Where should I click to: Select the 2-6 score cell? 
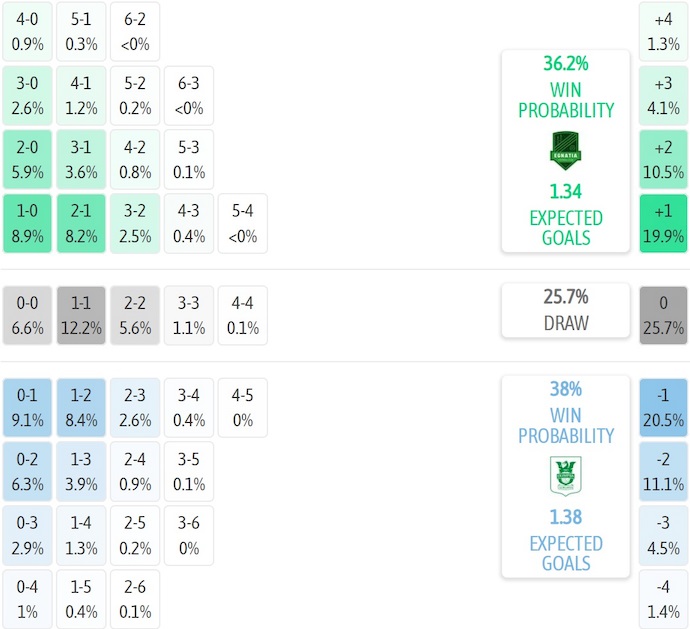click(135, 599)
